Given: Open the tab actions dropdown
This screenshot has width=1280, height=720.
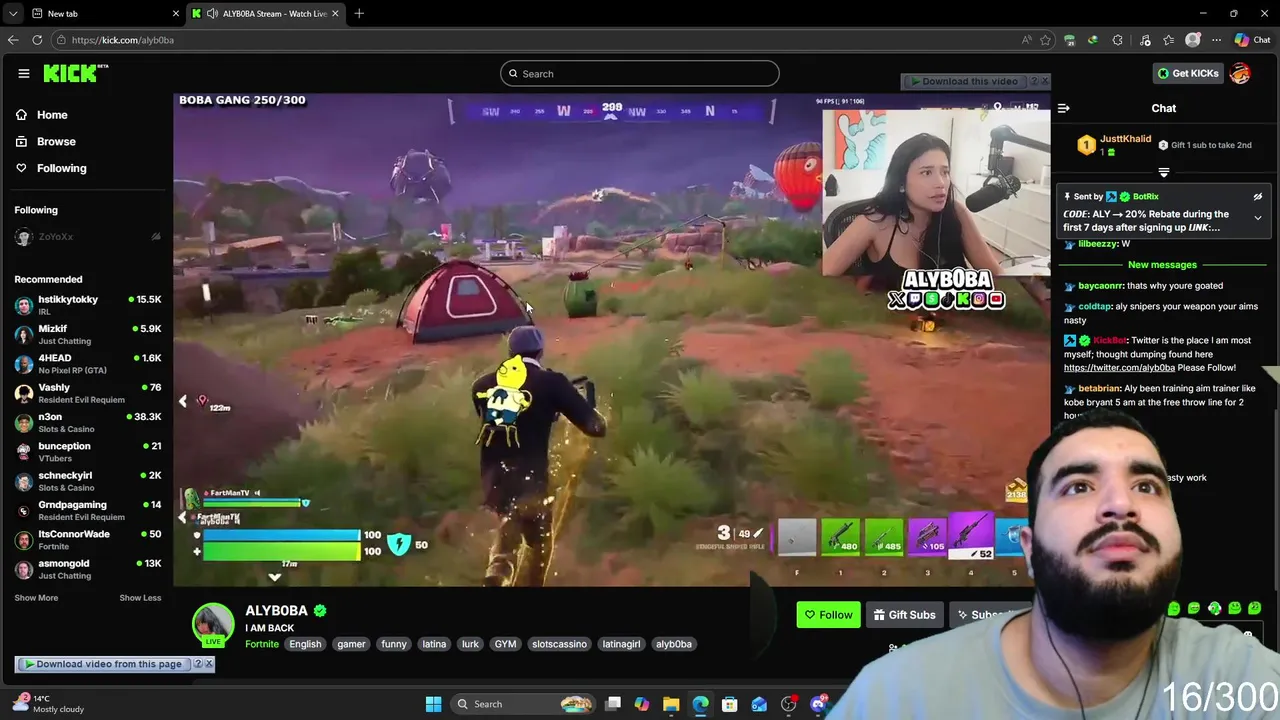Looking at the screenshot, I should click(13, 13).
